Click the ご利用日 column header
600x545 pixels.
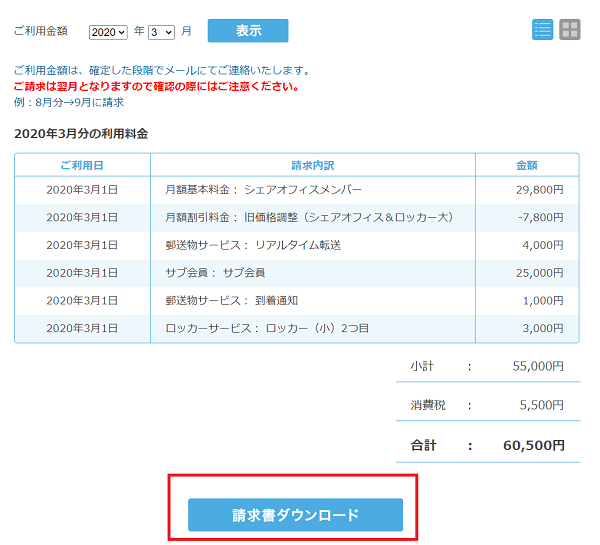pos(82,165)
